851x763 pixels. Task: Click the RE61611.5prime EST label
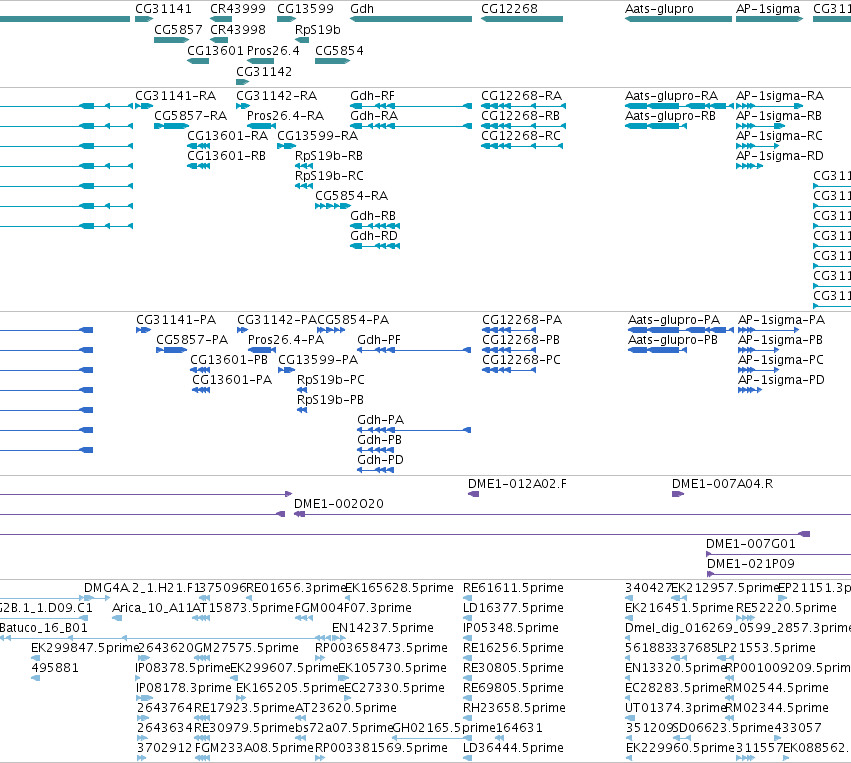(x=513, y=588)
